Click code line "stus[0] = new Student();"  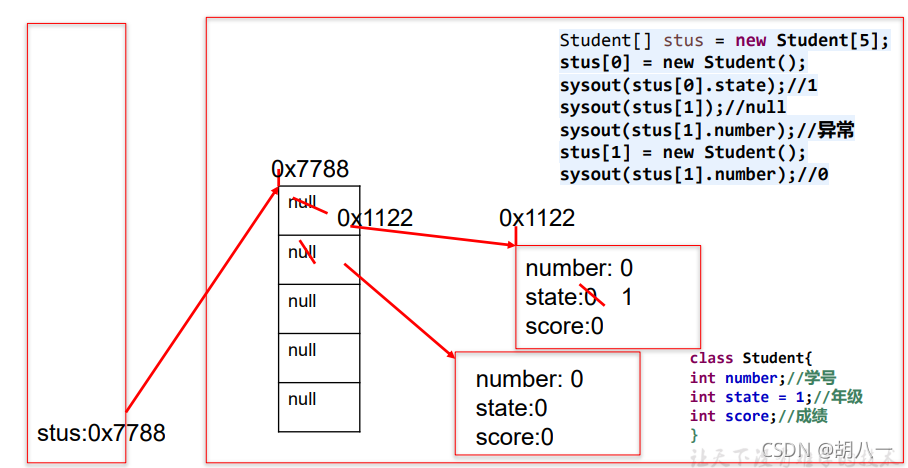tap(683, 63)
